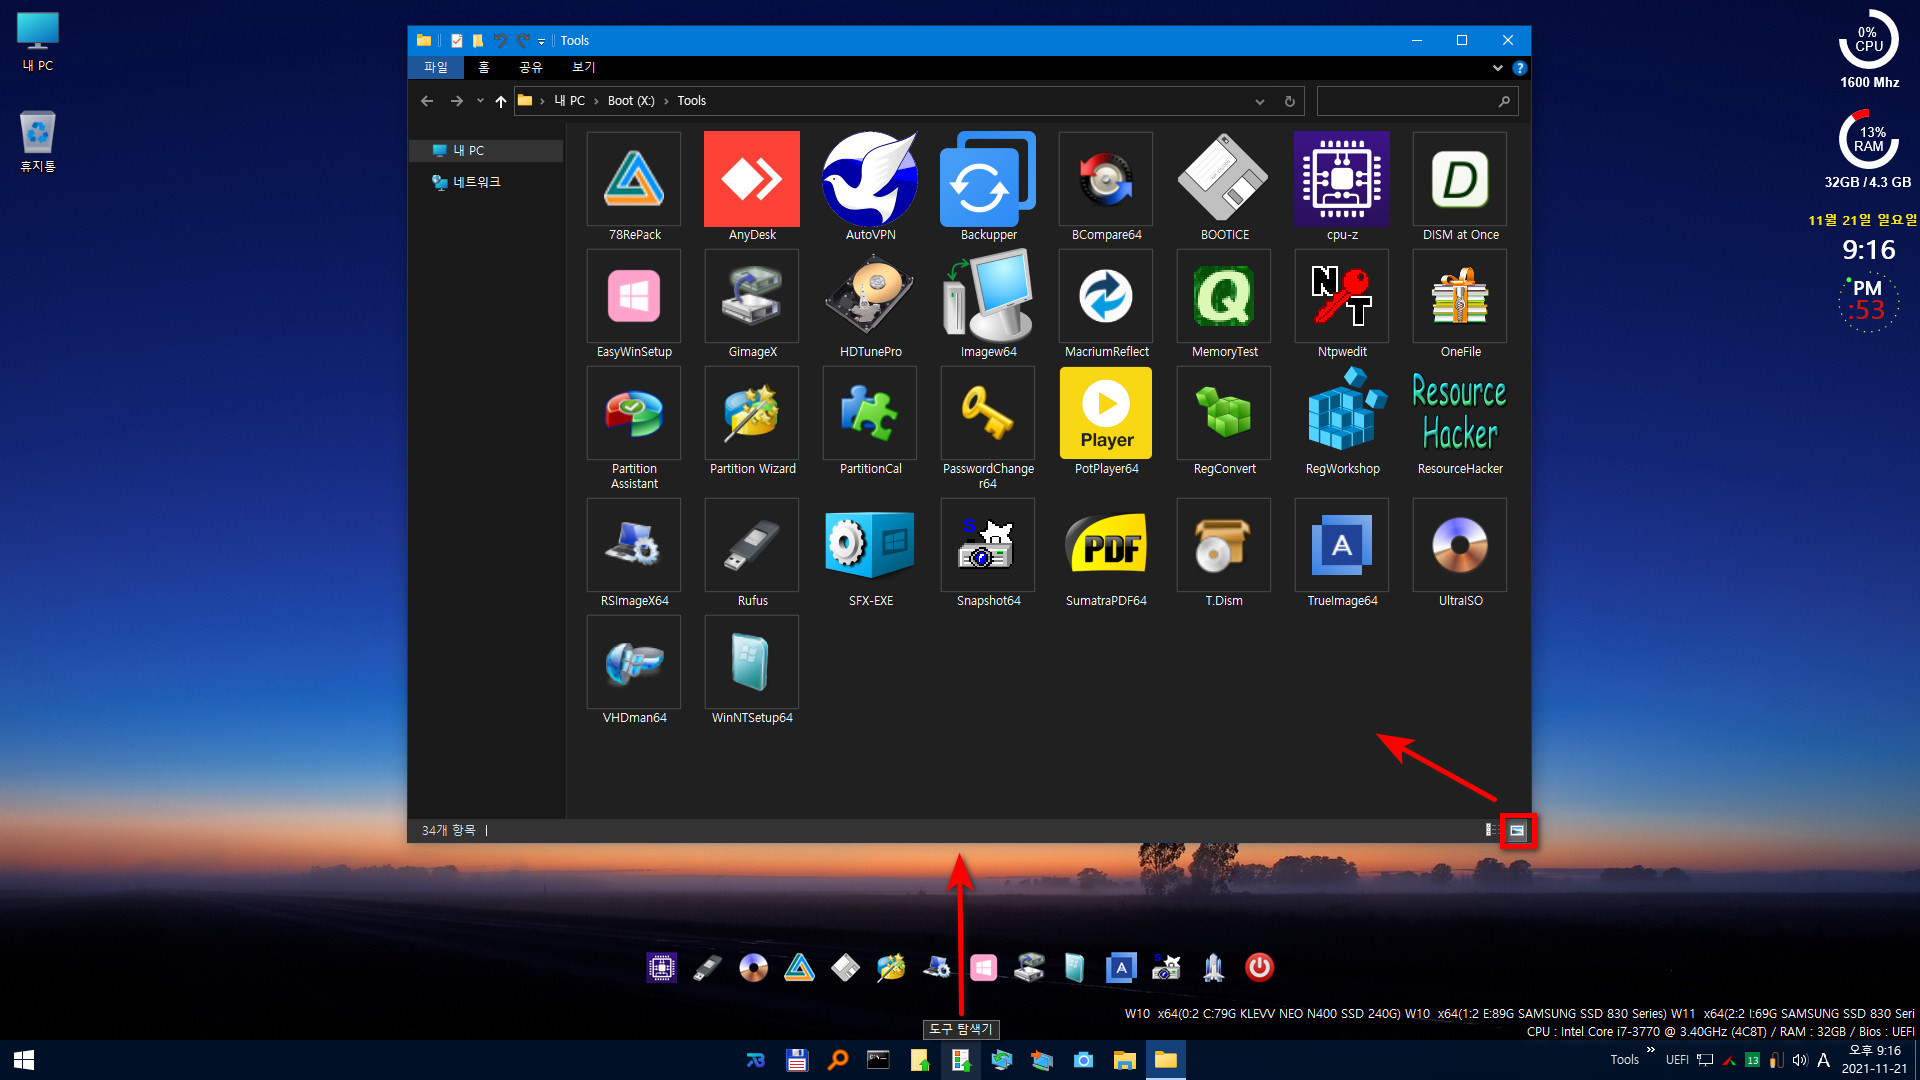
Task: Go forward with the forward arrow
Action: [457, 101]
